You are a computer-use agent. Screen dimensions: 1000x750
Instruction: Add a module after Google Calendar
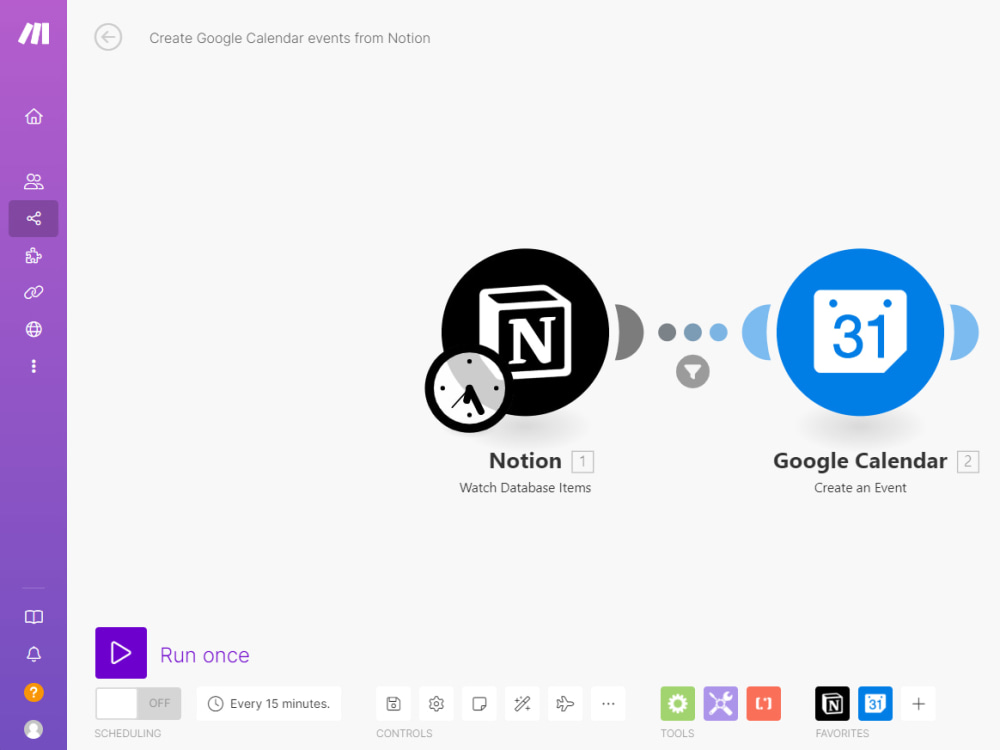965,332
